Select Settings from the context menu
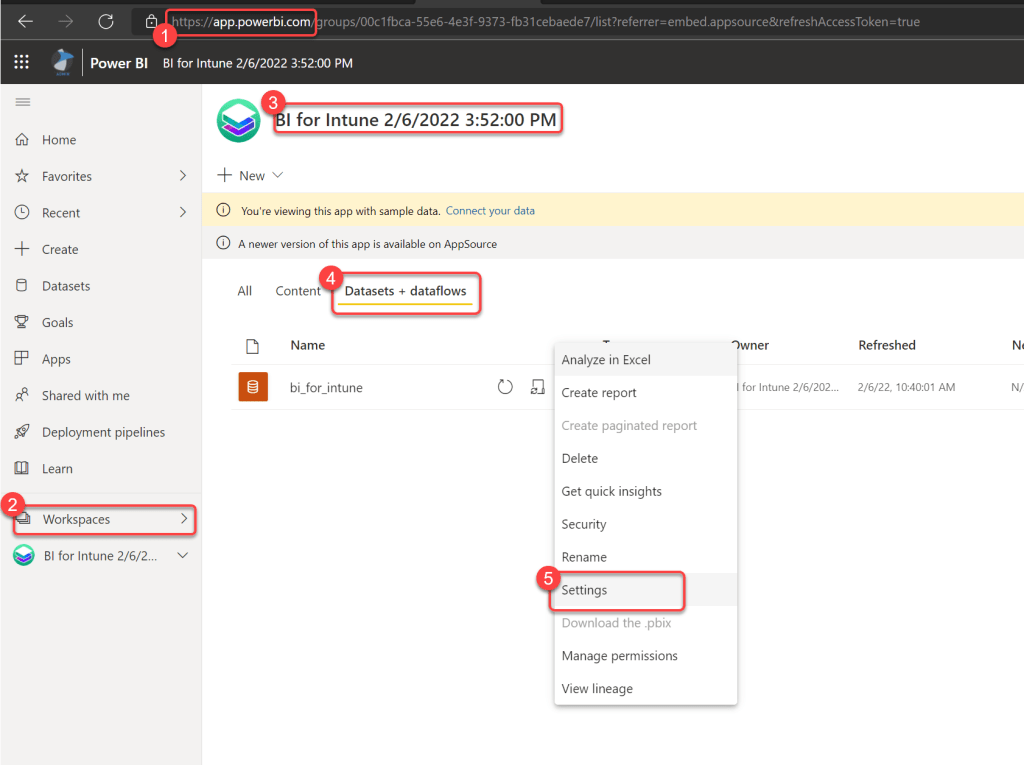The image size is (1024, 765). [584, 590]
